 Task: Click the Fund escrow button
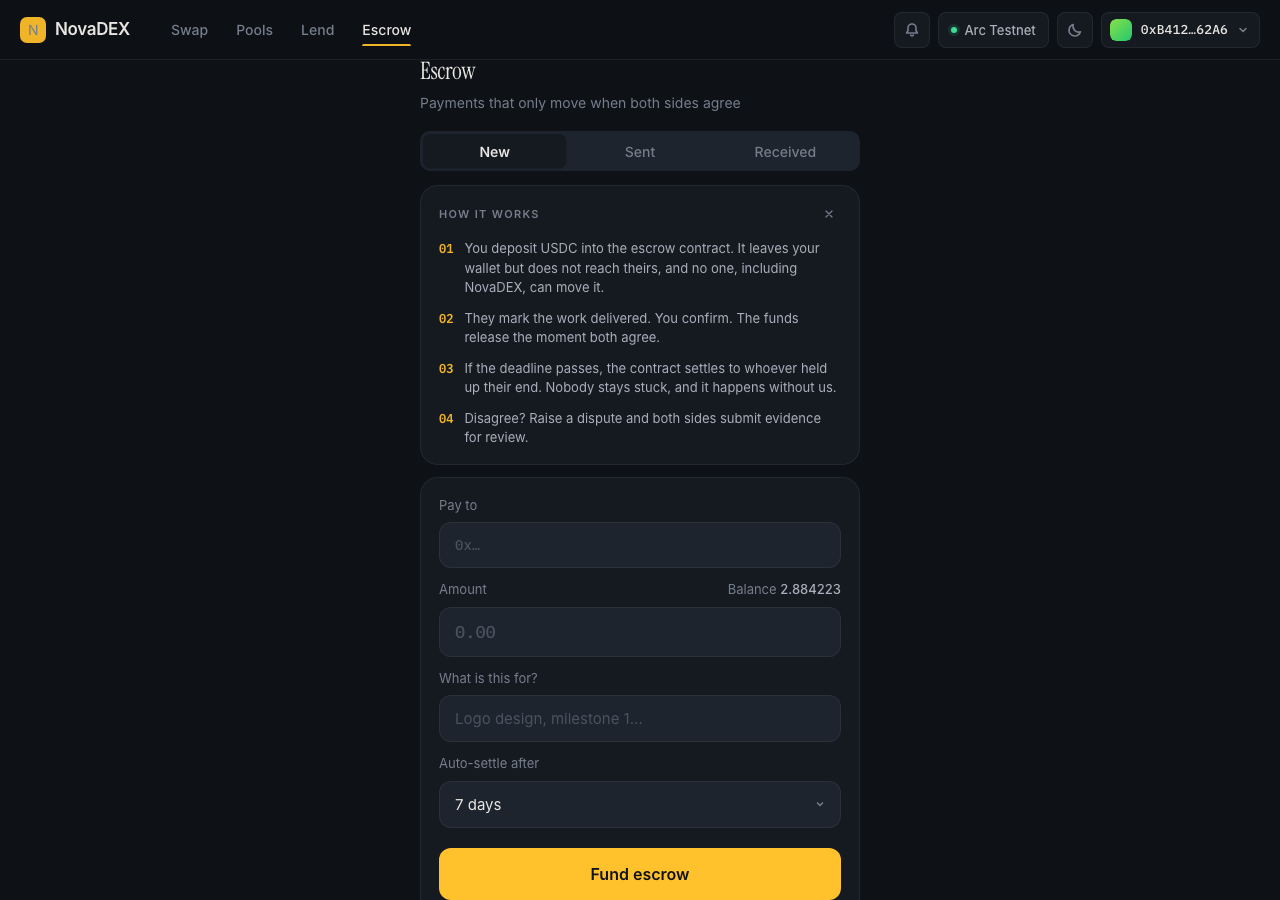[x=640, y=874]
